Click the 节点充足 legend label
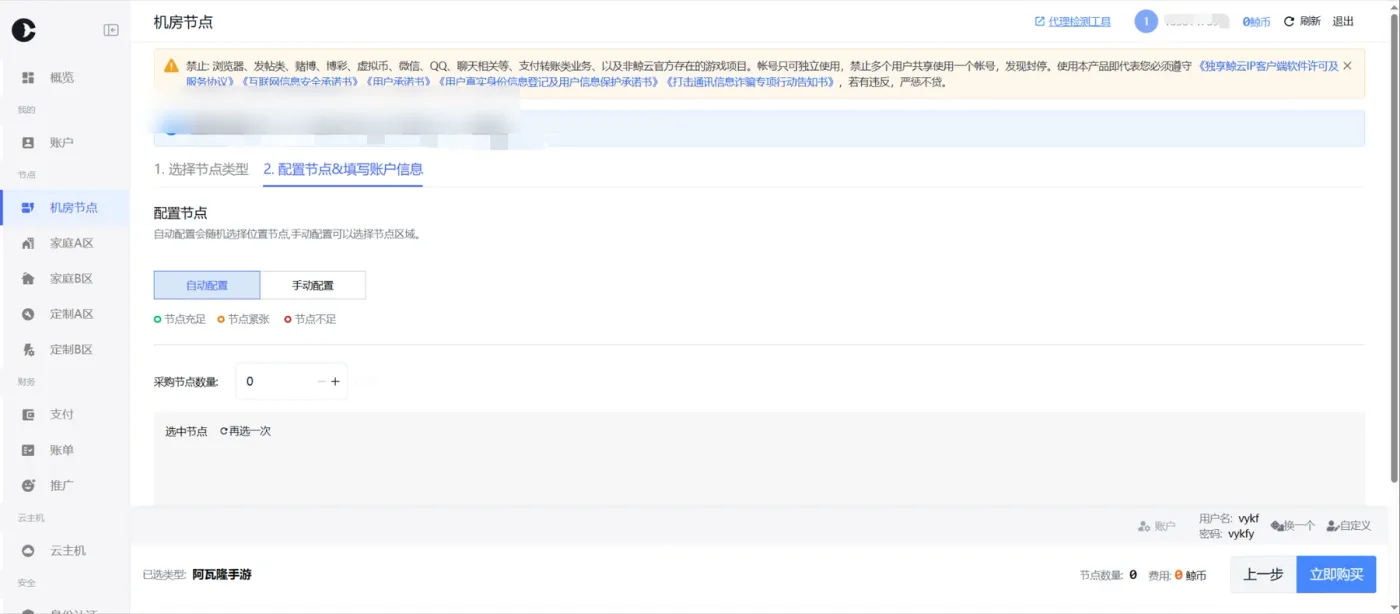 pos(185,319)
